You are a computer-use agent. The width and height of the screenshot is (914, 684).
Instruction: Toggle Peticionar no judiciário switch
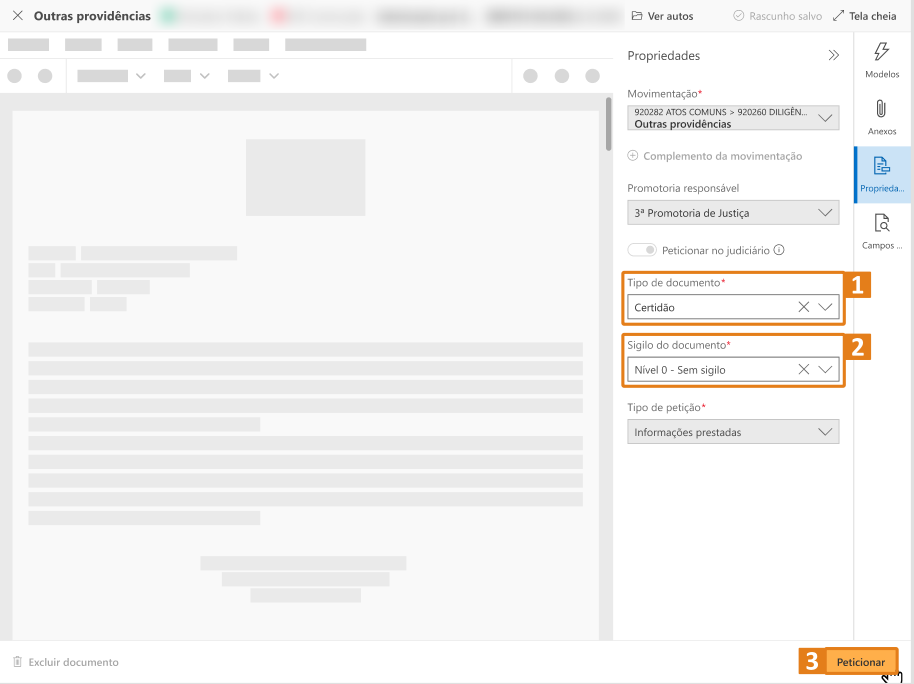coord(642,250)
